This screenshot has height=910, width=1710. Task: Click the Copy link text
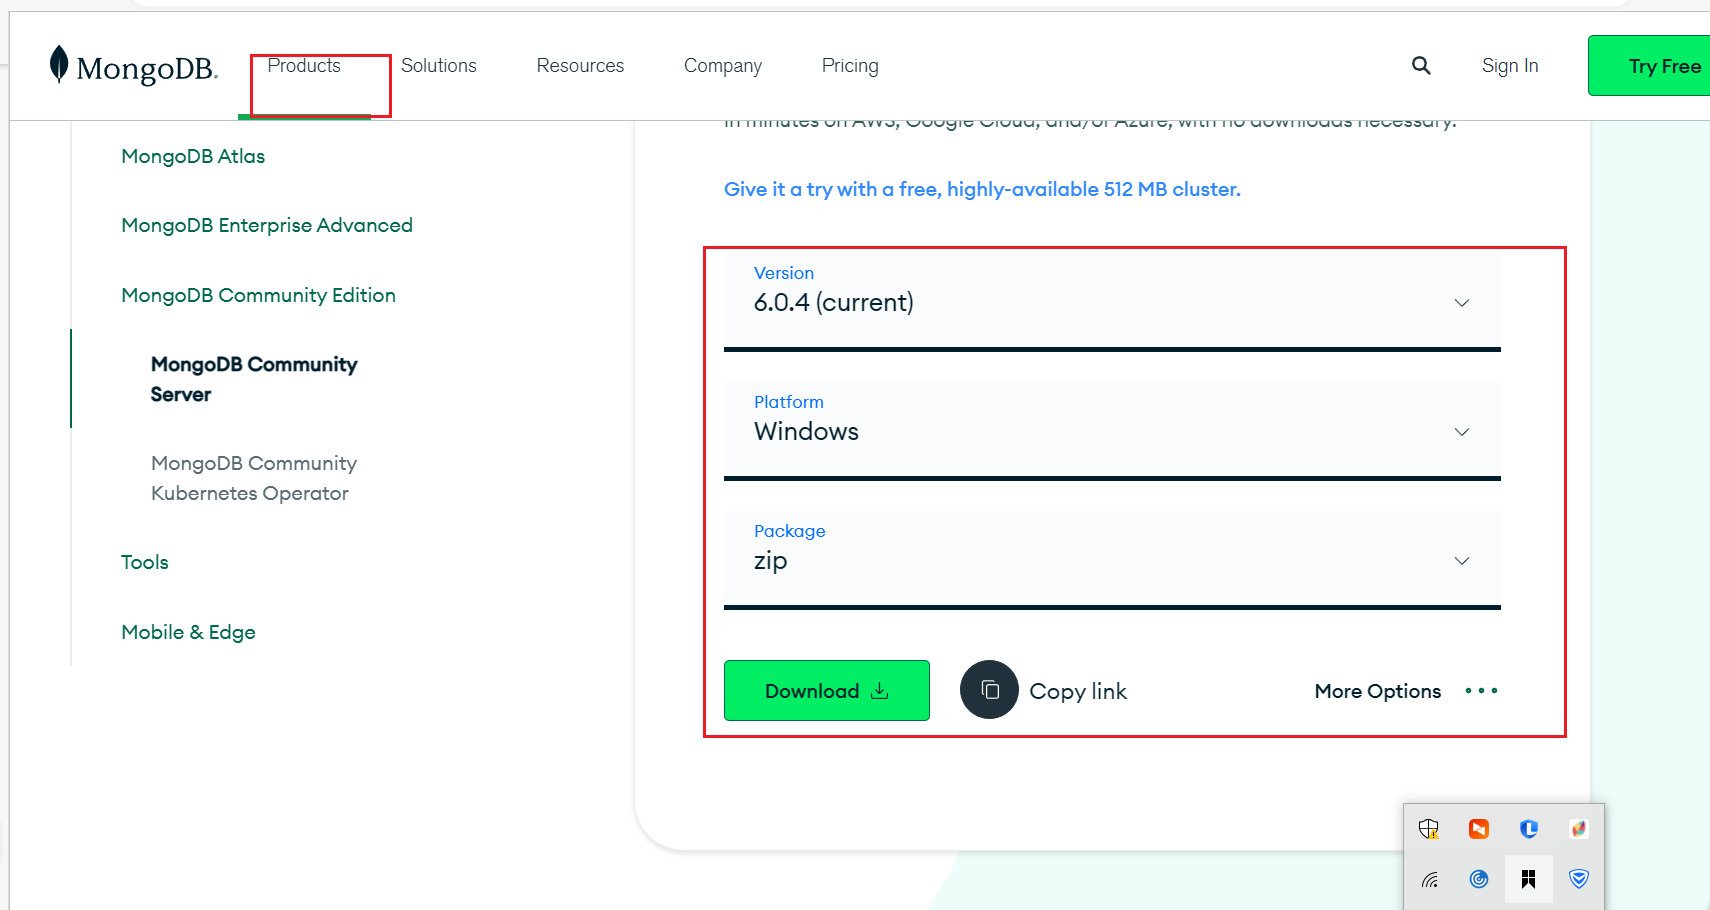tap(1078, 691)
